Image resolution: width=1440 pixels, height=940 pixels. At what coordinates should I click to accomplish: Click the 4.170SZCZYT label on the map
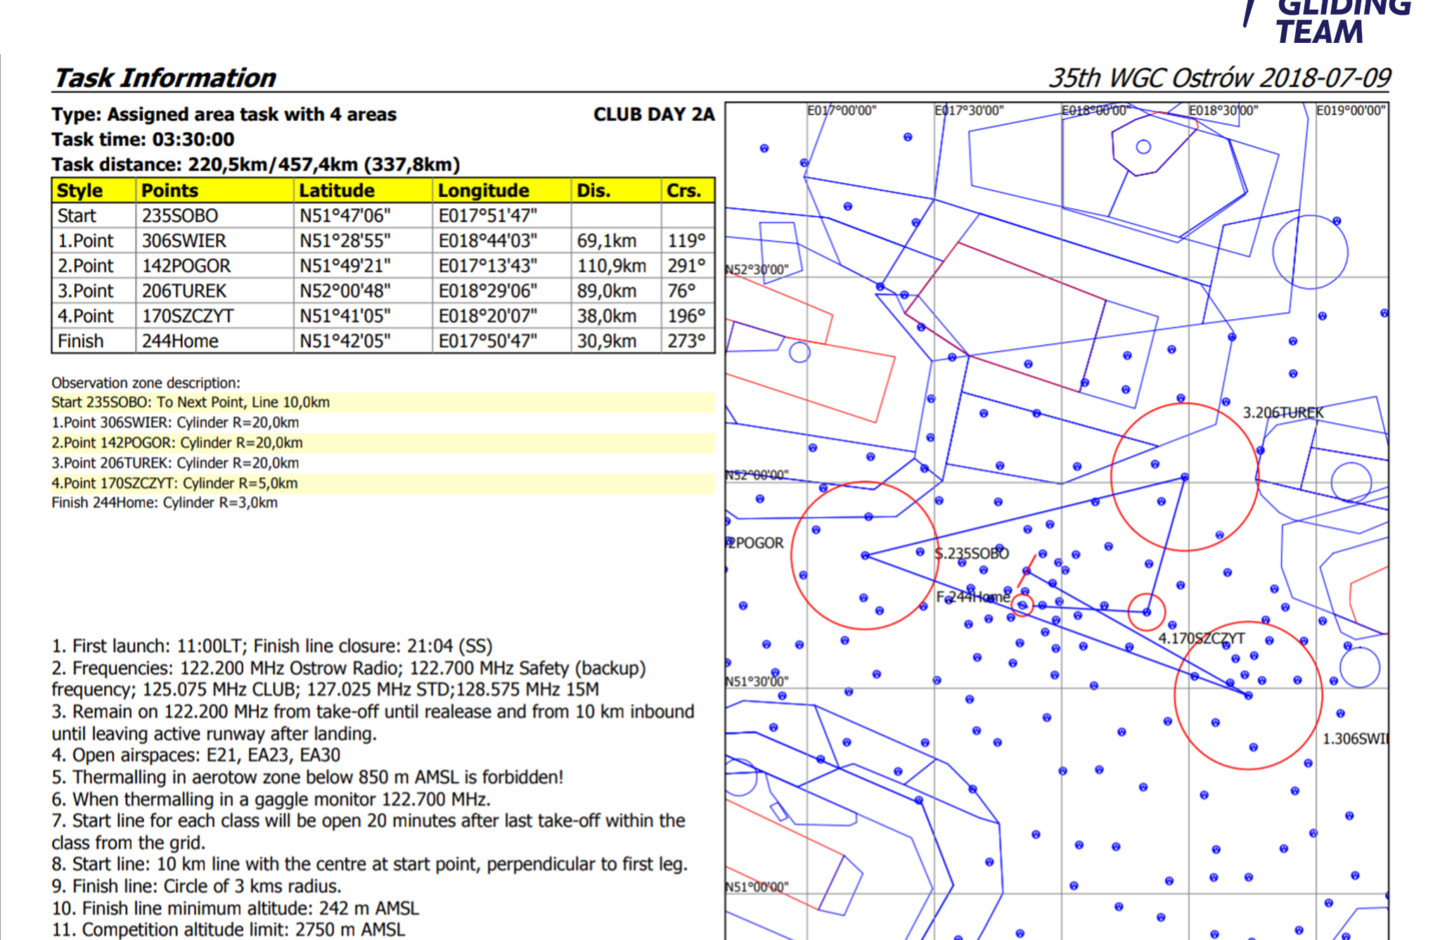(1201, 638)
